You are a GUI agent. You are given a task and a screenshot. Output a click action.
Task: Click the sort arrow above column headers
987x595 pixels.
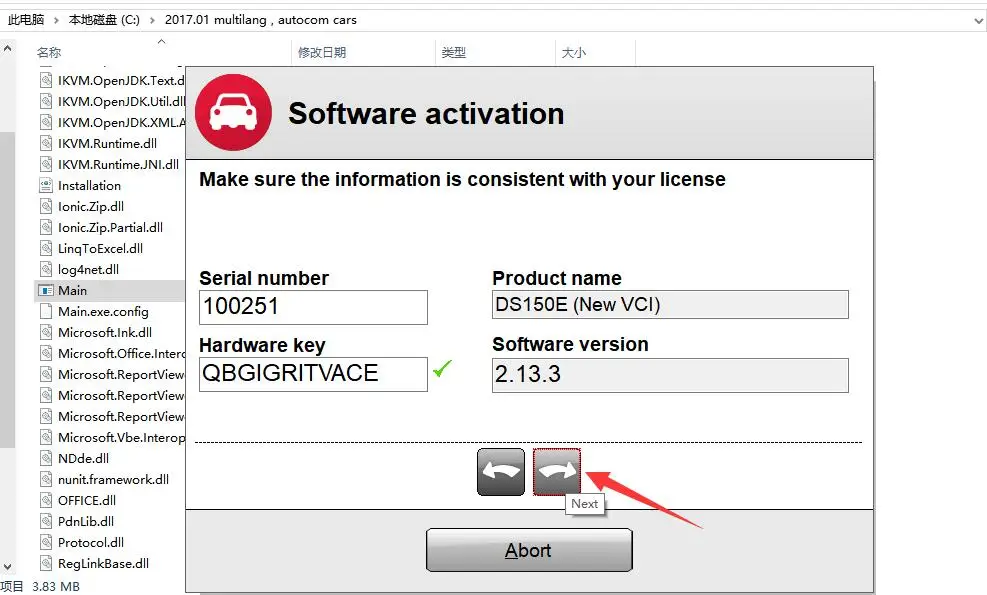coord(162,42)
